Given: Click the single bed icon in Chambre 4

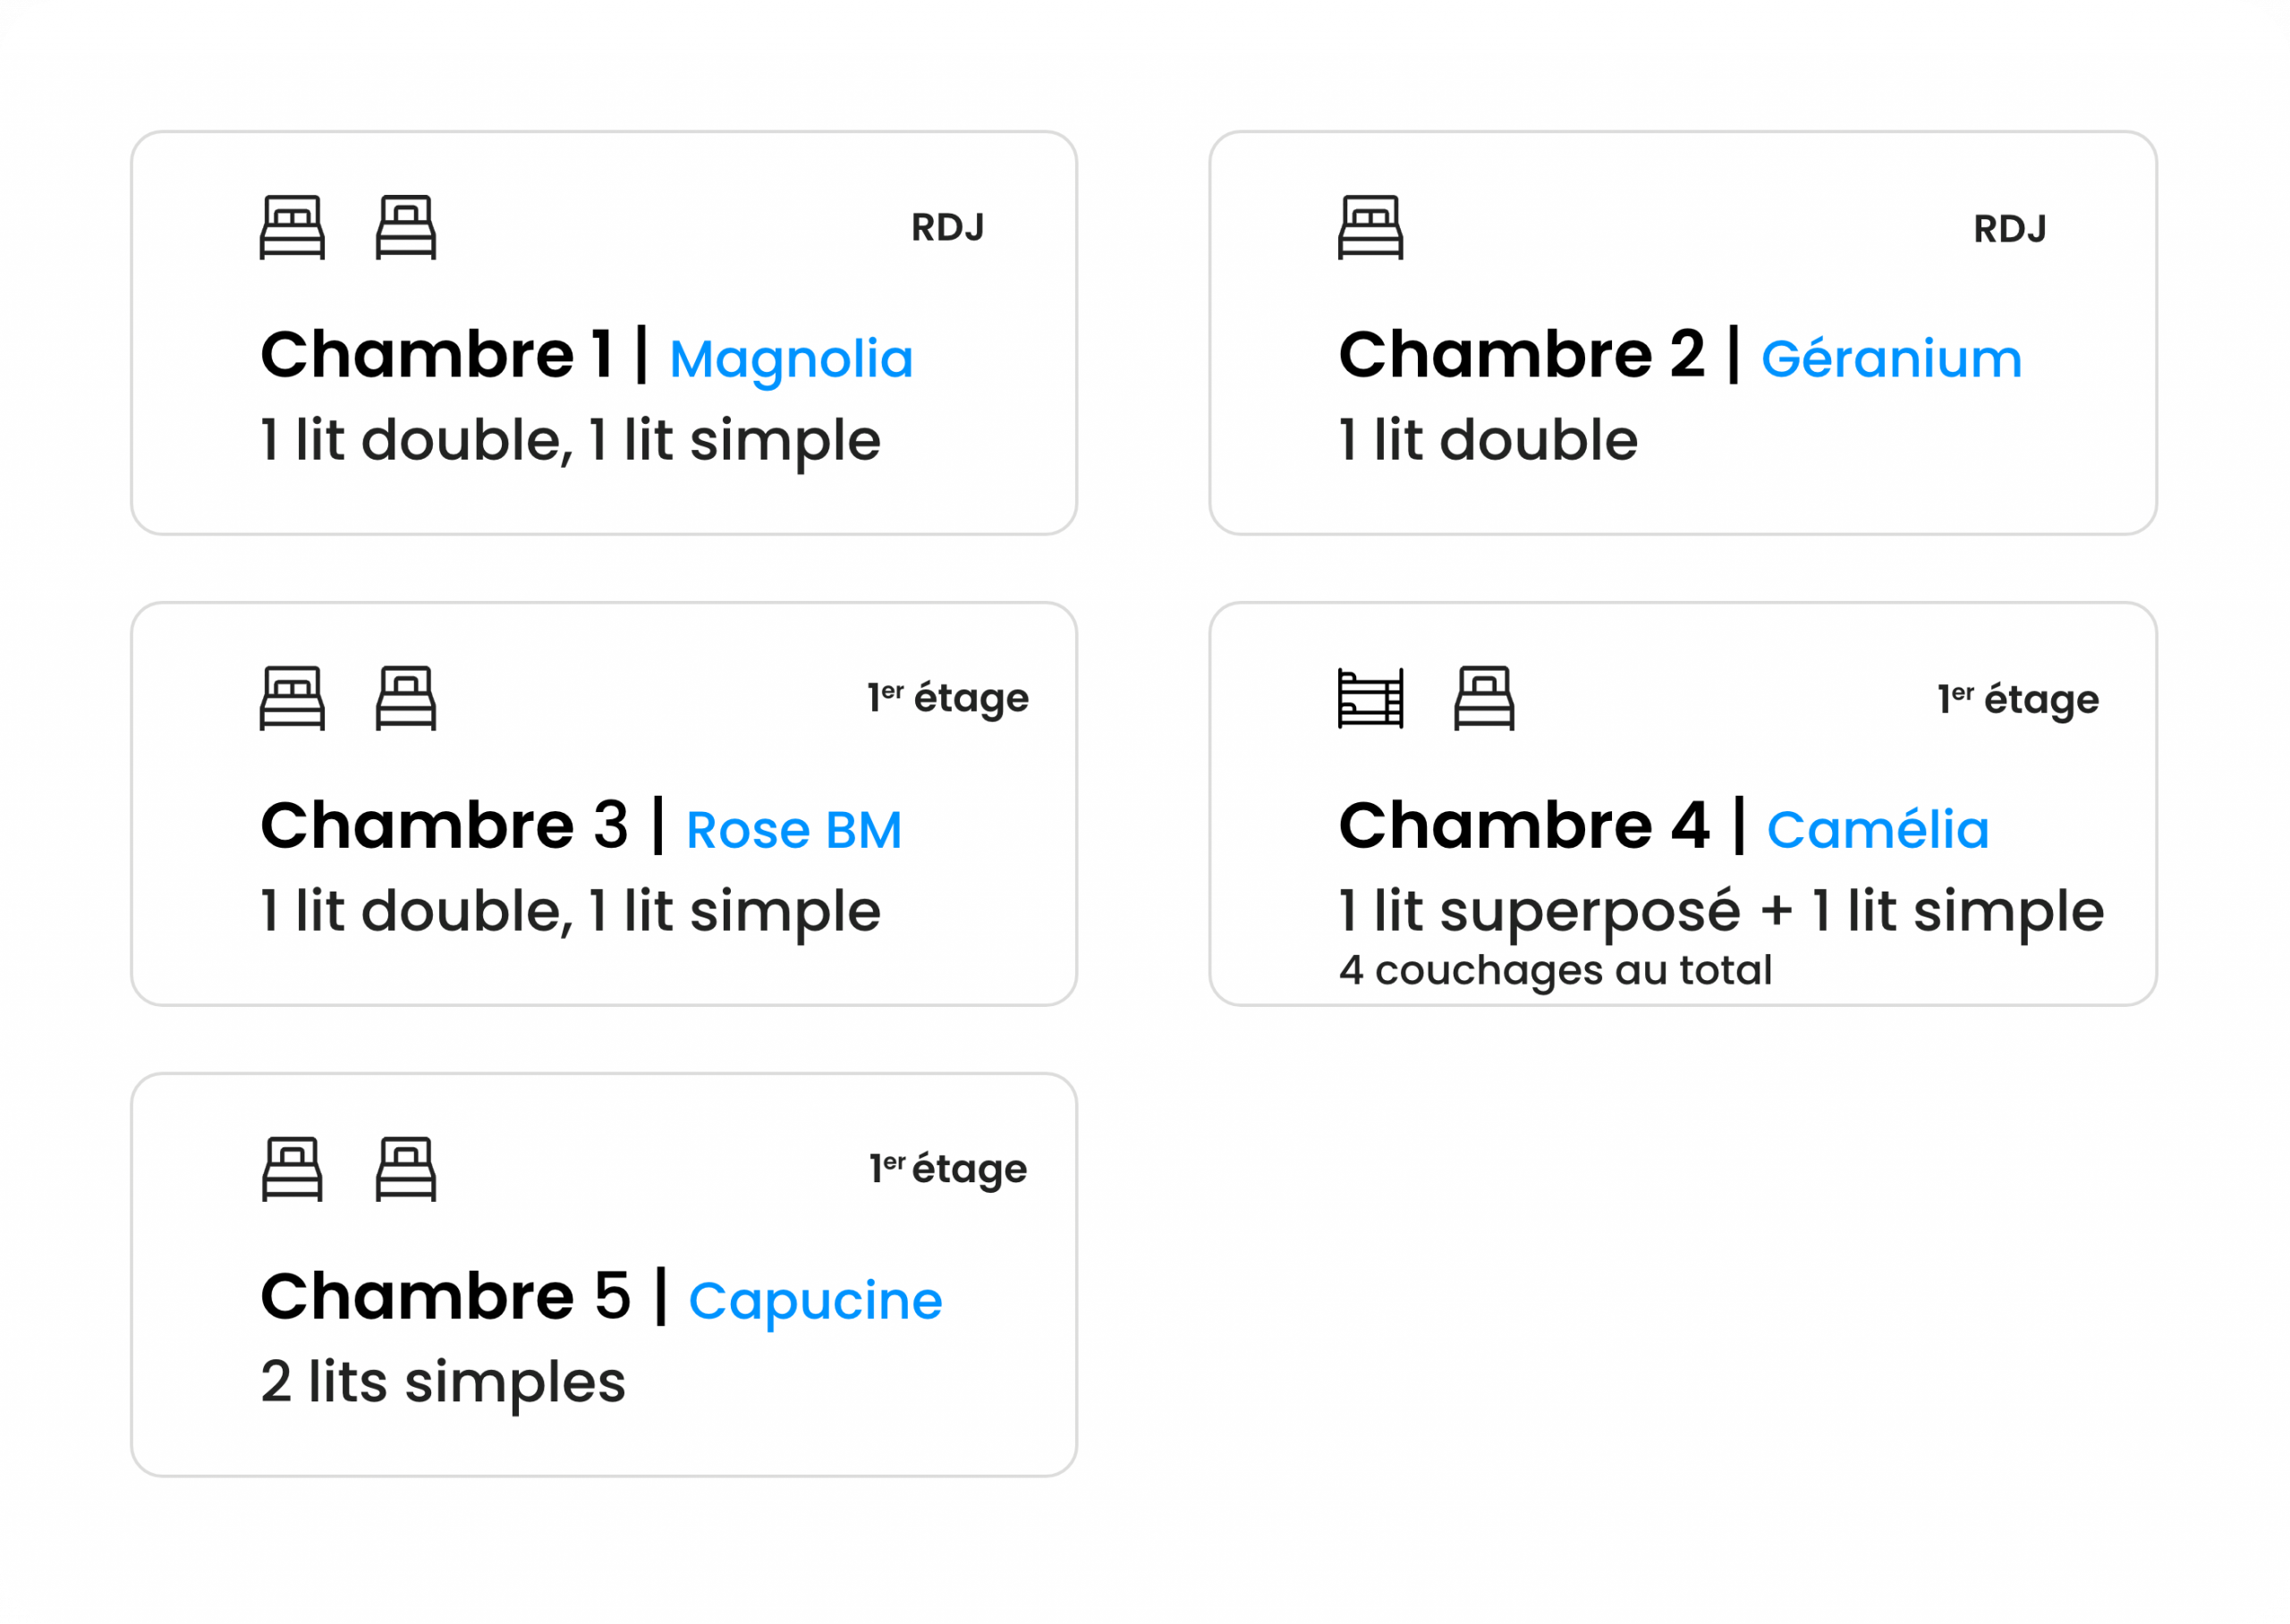Looking at the screenshot, I should [x=1484, y=698].
